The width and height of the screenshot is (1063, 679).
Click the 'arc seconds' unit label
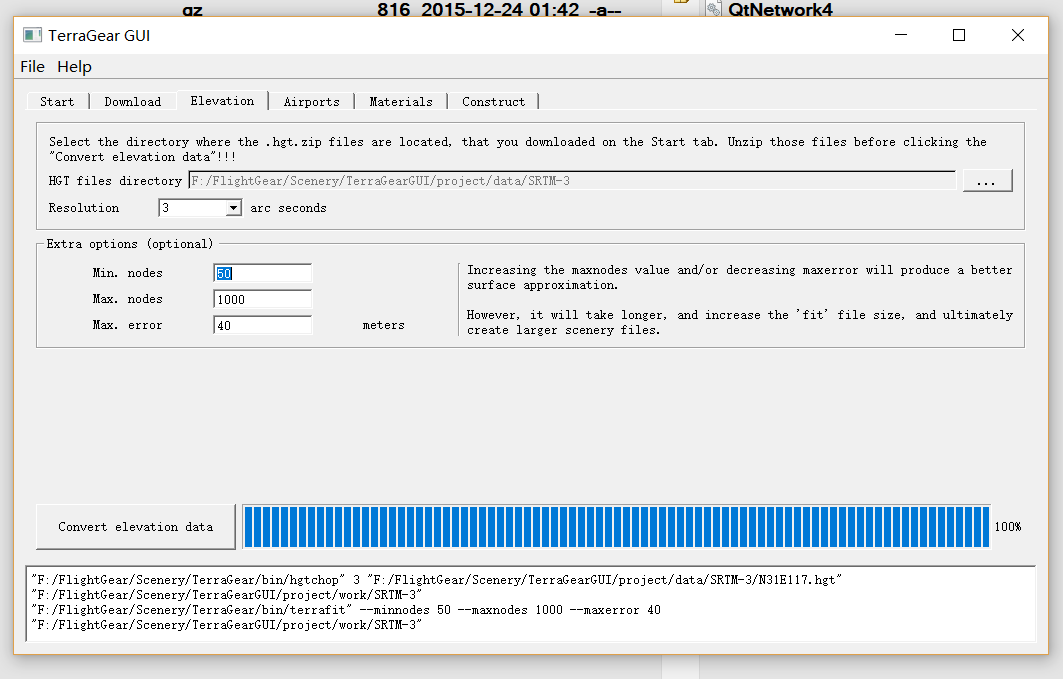288,208
